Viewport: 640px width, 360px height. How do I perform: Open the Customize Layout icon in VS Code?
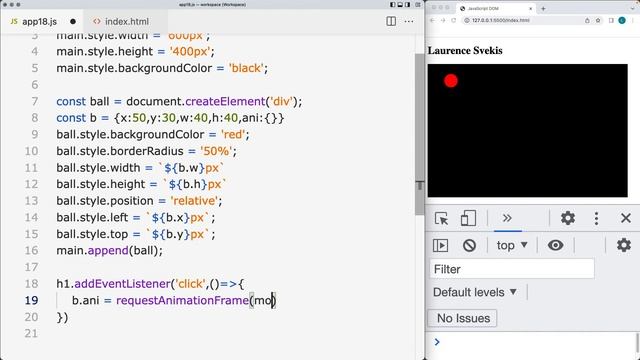418,4
